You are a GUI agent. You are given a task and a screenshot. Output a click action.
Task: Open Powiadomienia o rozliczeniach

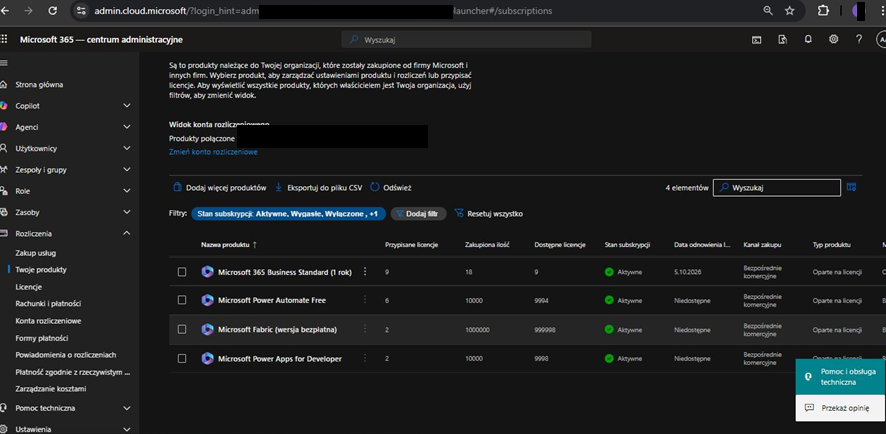pyautogui.click(x=66, y=355)
